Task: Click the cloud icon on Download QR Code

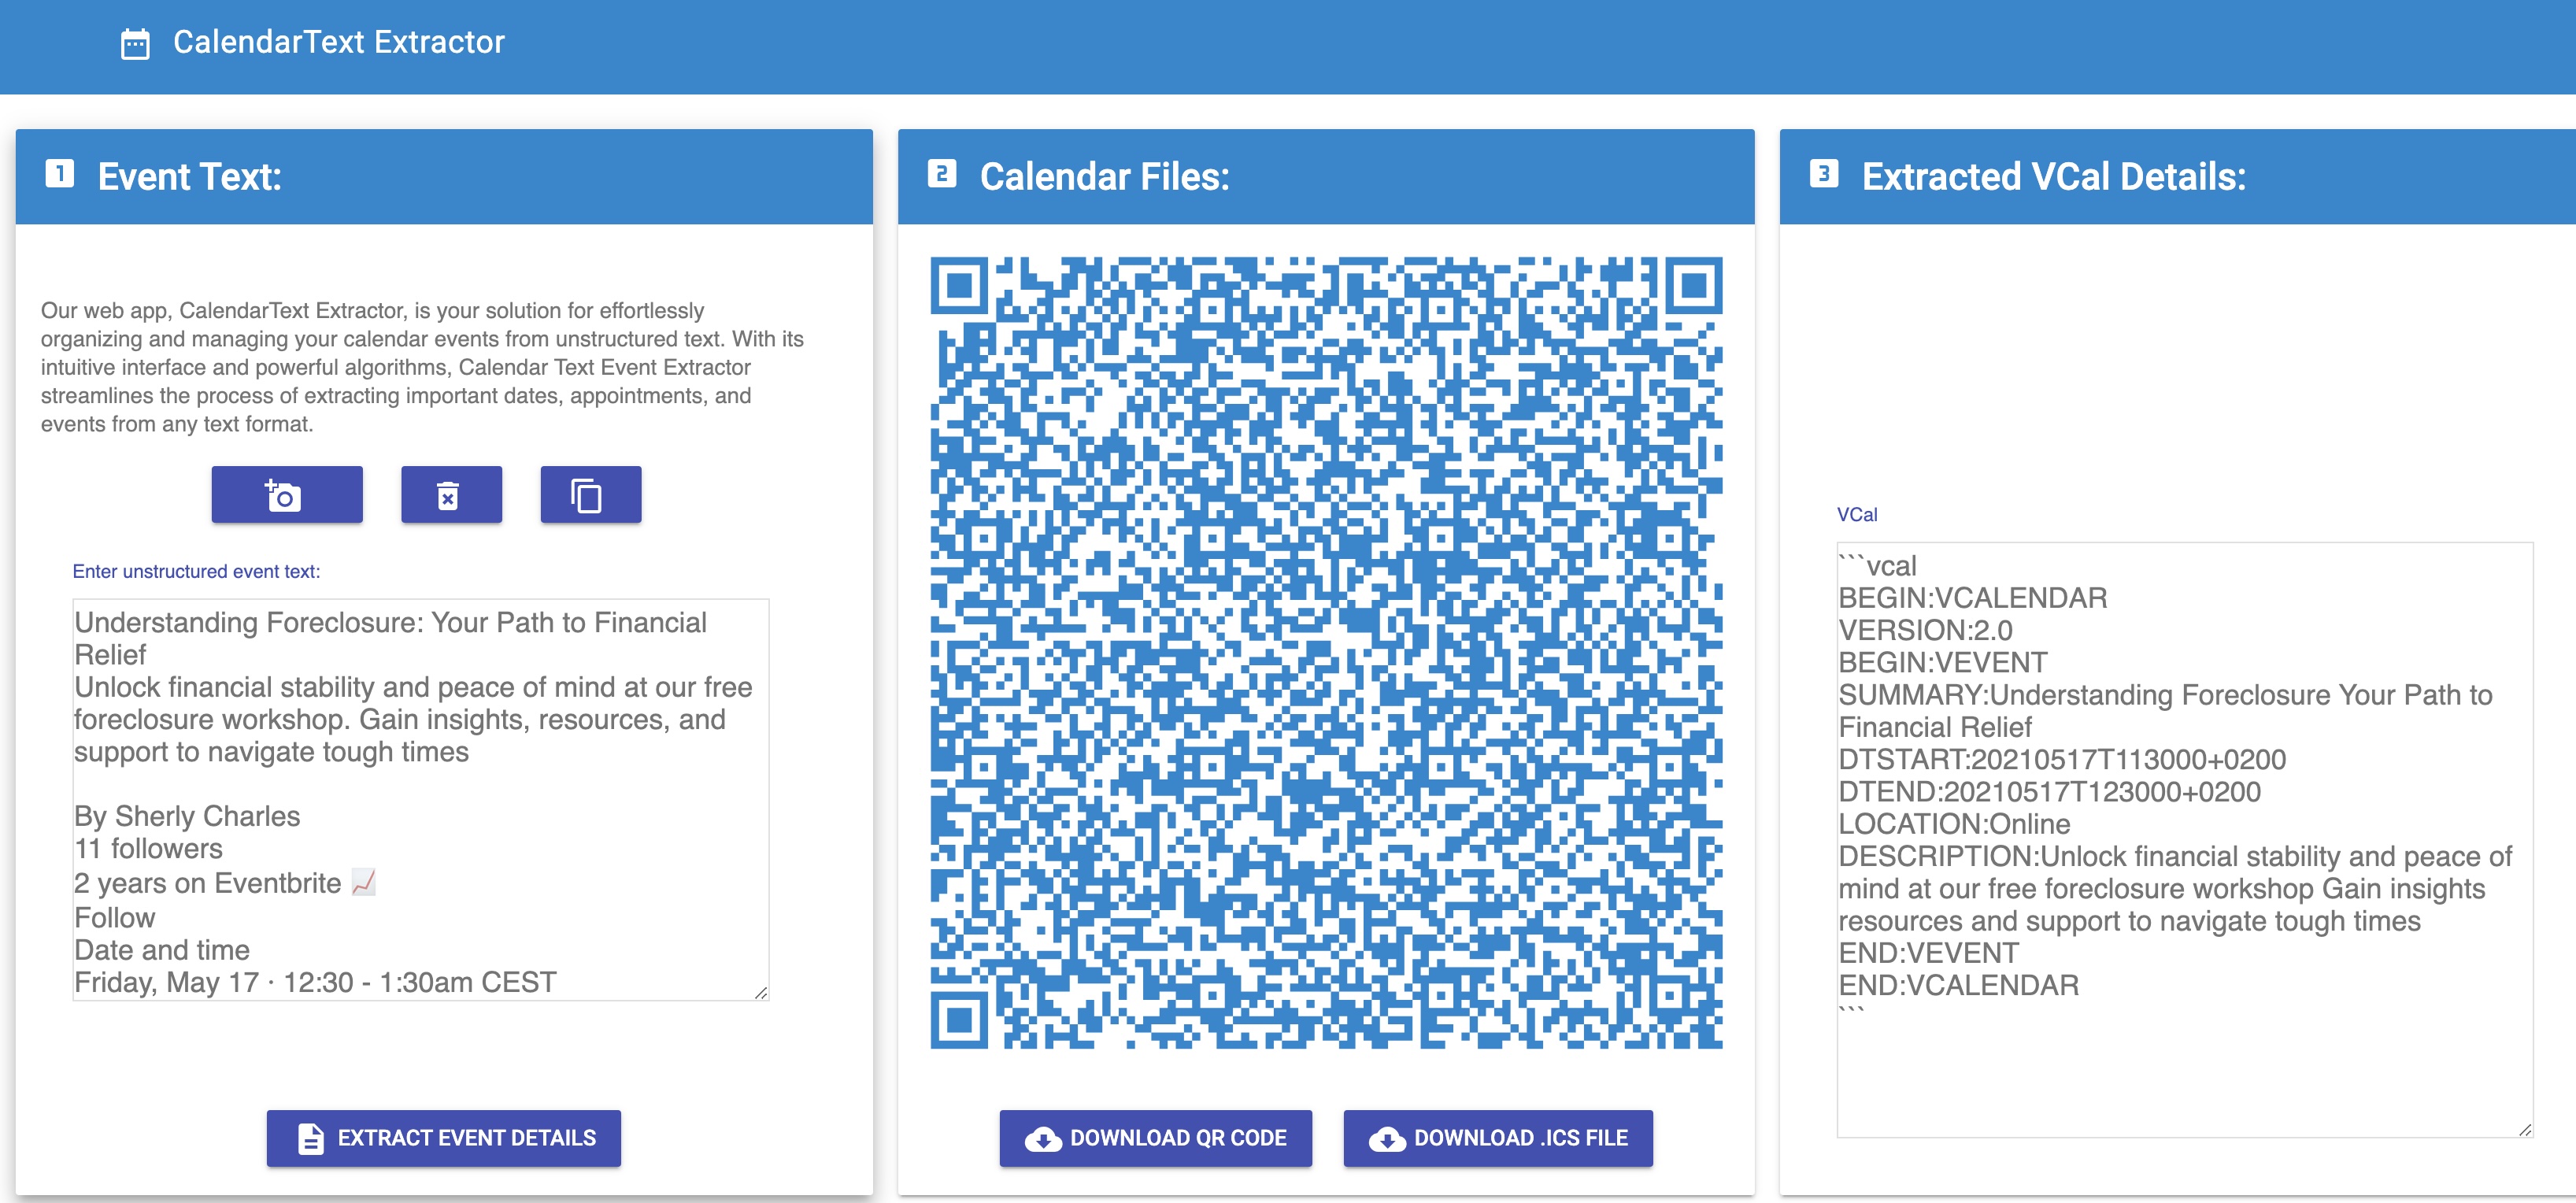Action: [x=1043, y=1139]
